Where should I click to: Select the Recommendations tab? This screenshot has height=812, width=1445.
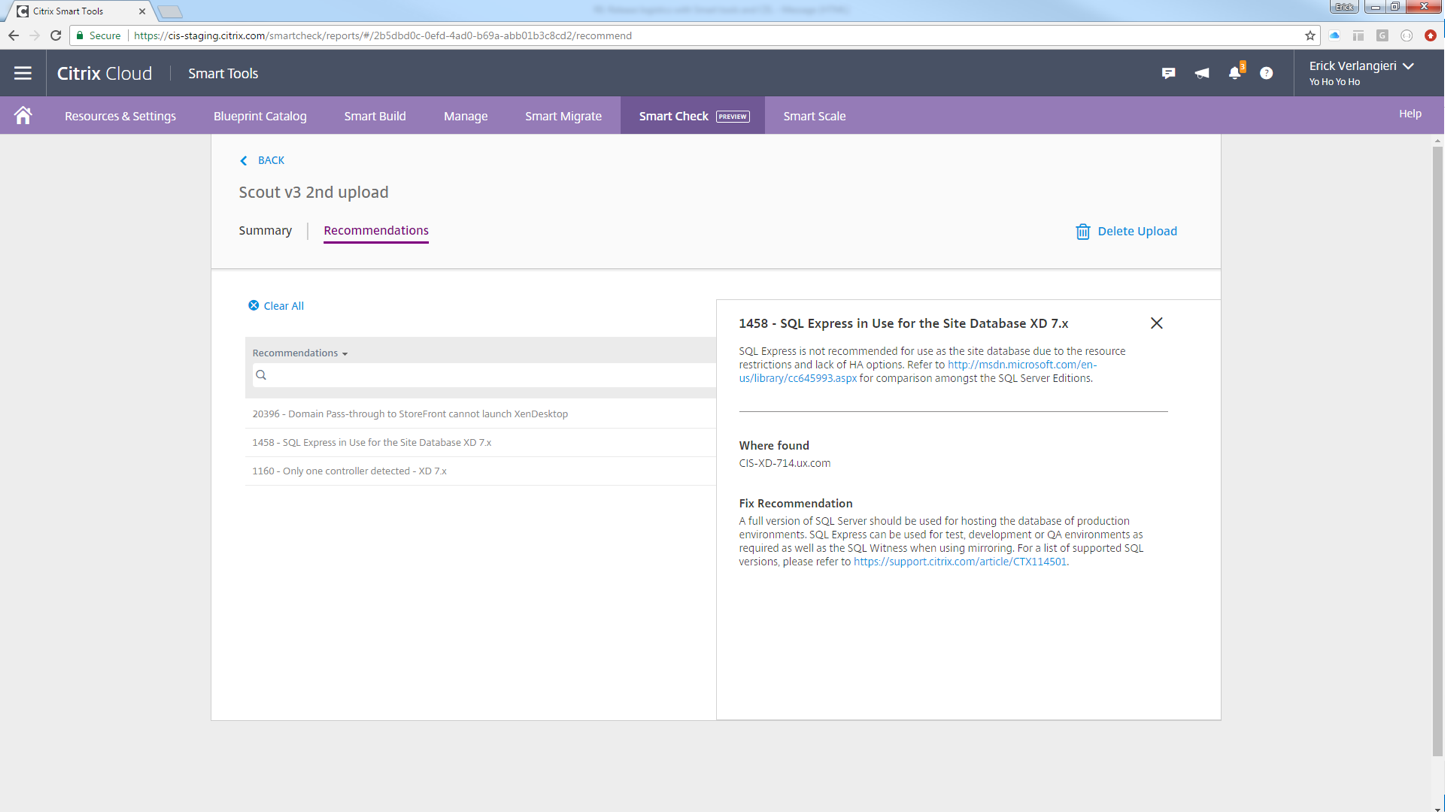pyautogui.click(x=376, y=231)
